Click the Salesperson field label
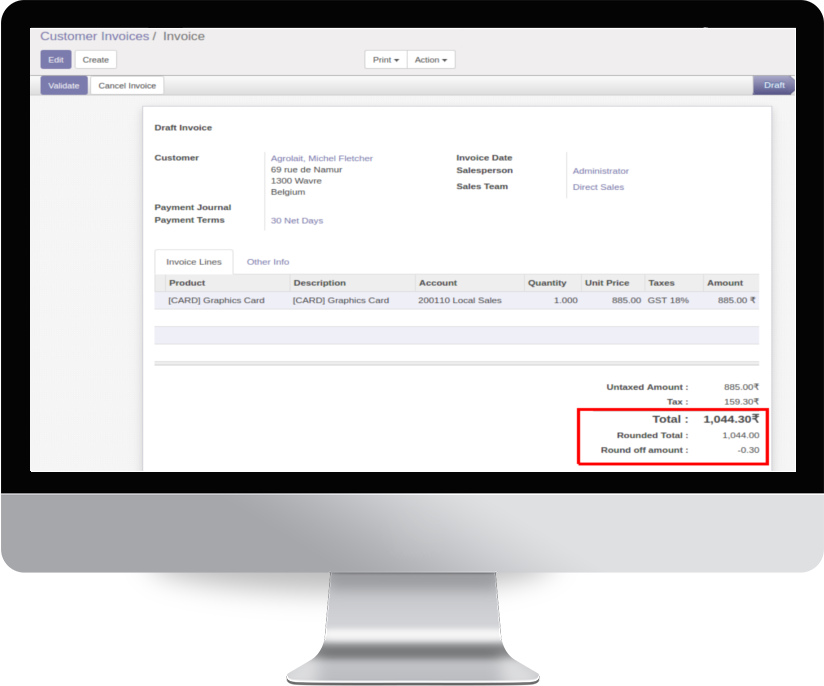The width and height of the screenshot is (824, 686). [485, 170]
